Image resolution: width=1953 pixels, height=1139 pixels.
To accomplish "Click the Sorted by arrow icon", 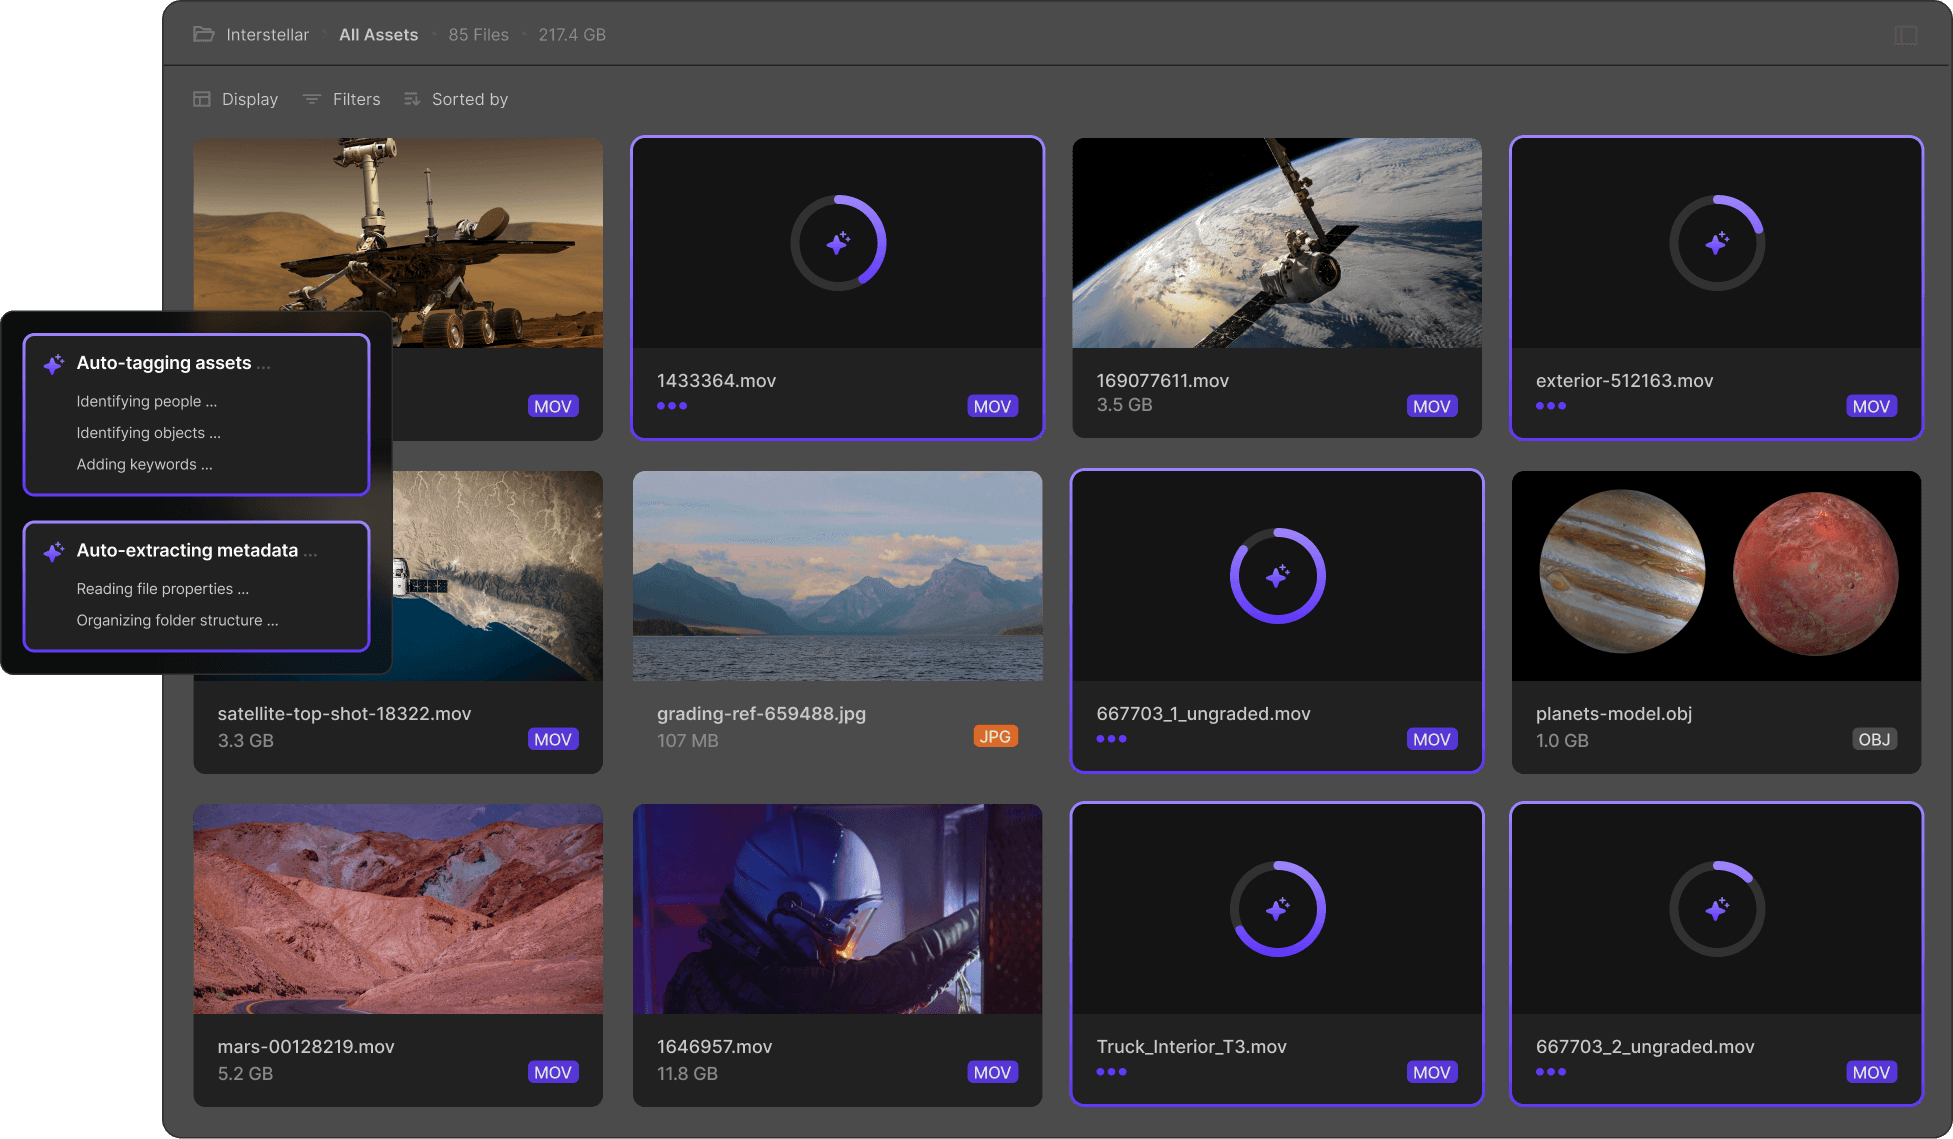I will pos(412,99).
